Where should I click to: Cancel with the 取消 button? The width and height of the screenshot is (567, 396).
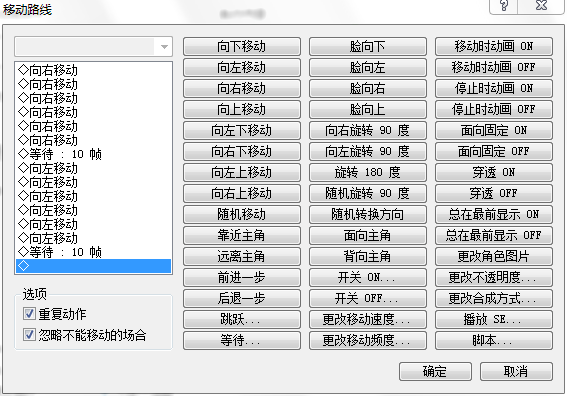(516, 371)
